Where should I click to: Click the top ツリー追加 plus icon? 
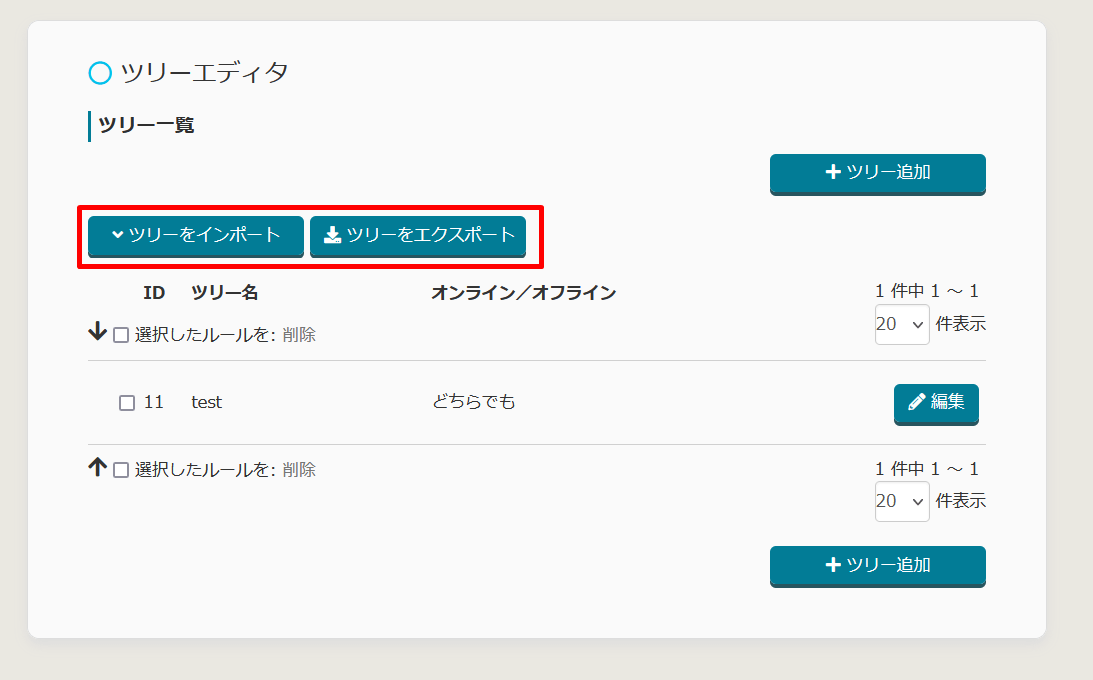(833, 172)
